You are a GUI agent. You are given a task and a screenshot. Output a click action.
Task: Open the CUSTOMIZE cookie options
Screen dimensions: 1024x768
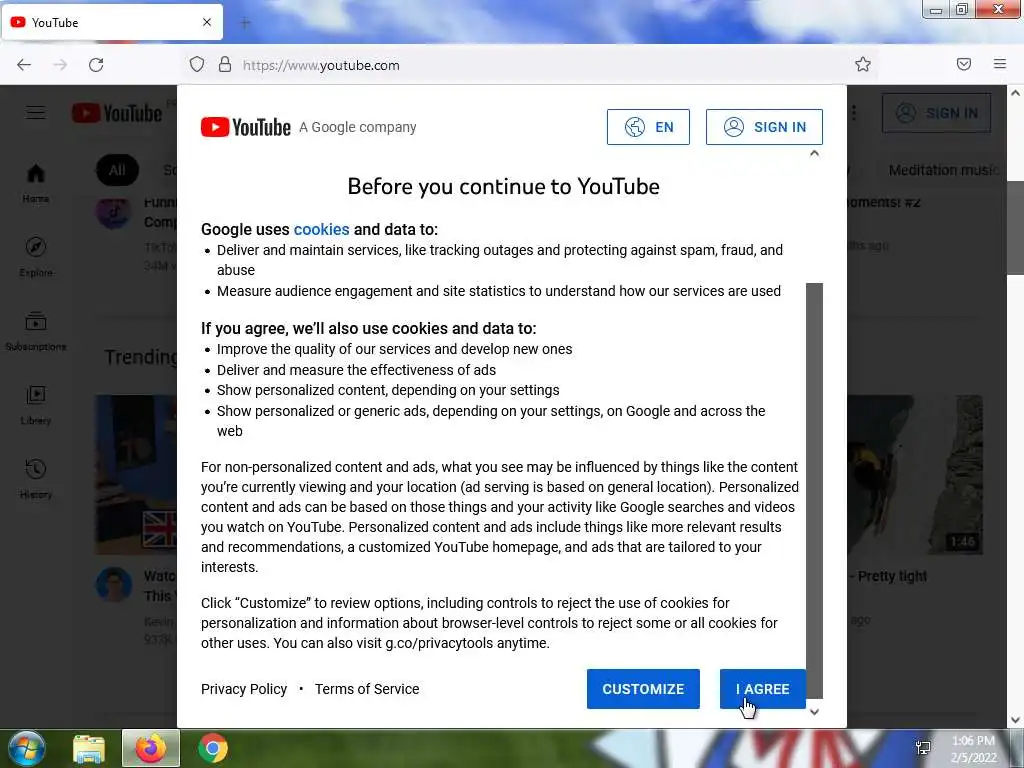click(643, 688)
